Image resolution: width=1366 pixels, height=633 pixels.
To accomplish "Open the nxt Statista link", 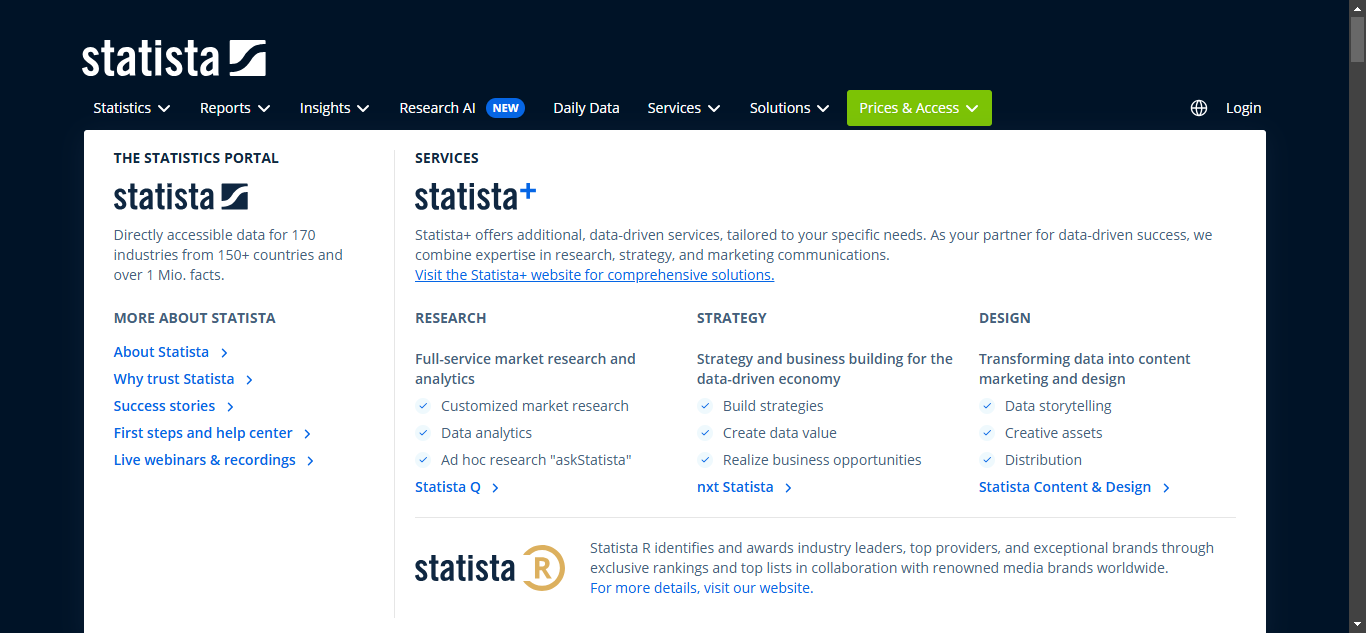I will [x=745, y=487].
